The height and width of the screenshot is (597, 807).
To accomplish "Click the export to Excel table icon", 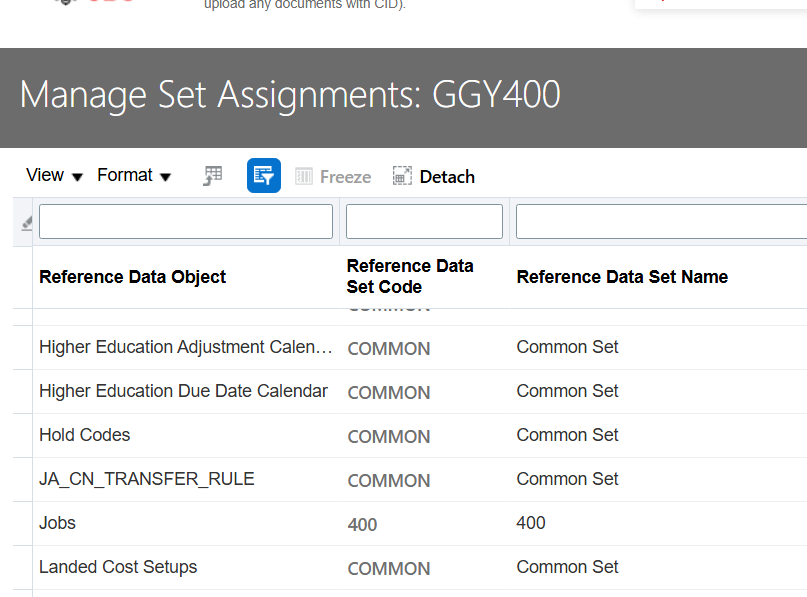I will pos(213,175).
